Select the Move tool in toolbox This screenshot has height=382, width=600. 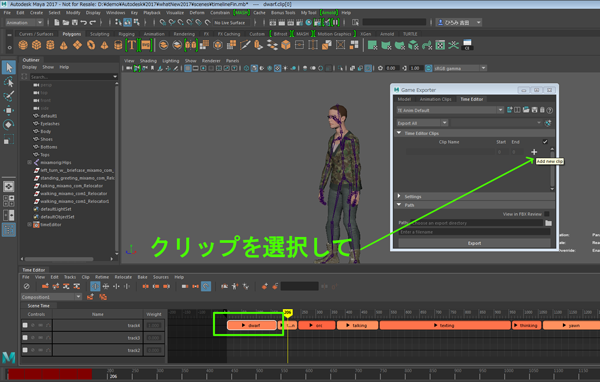click(8, 111)
